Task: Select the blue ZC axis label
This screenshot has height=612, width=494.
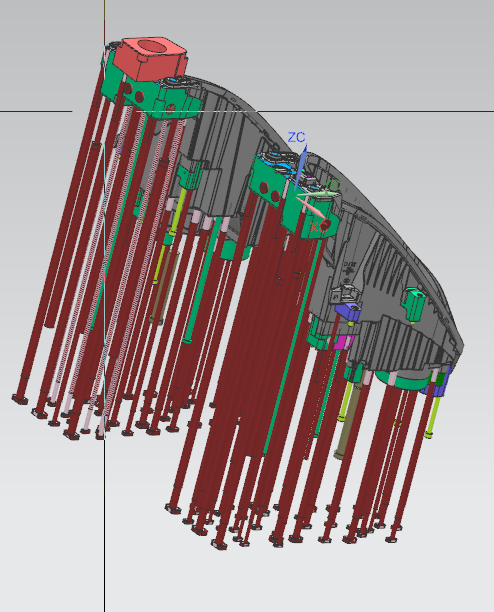Action: coord(296,137)
